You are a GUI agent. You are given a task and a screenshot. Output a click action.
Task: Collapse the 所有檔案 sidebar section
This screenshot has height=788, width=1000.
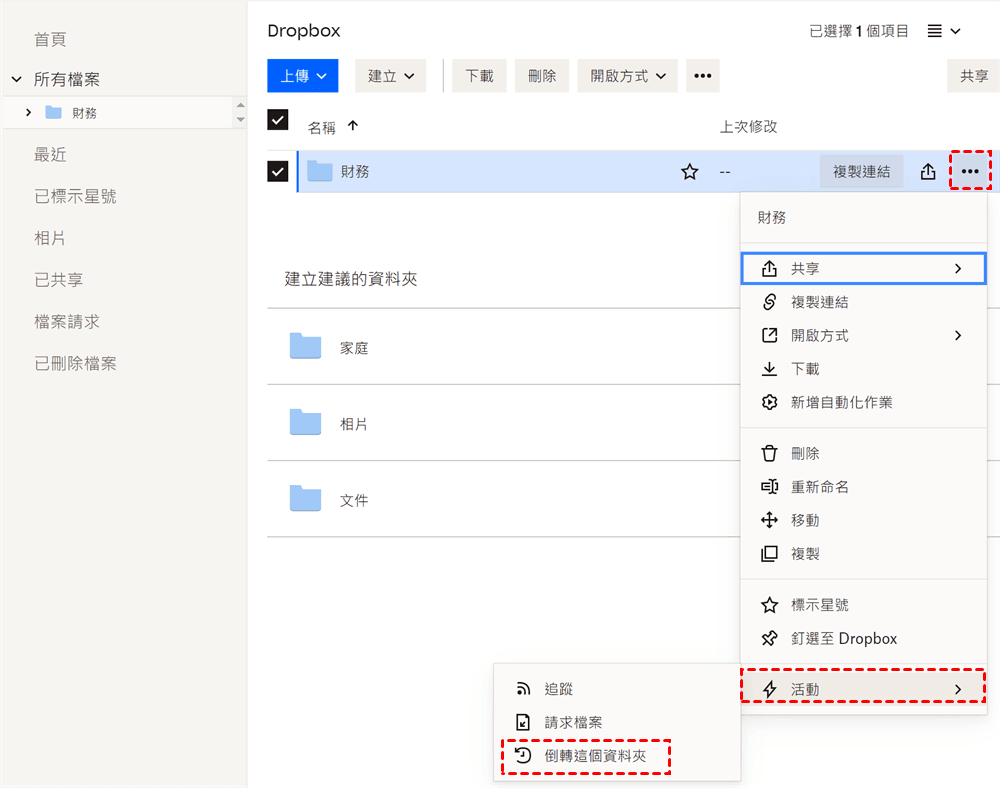pos(17,79)
